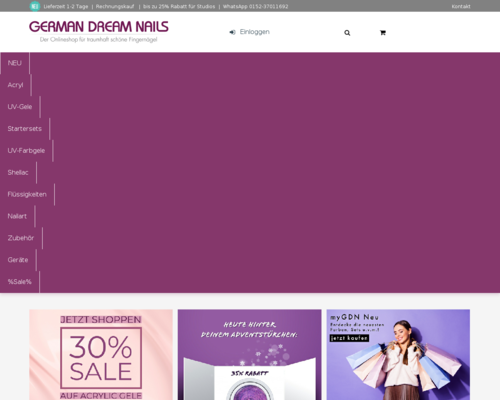Open the Acryl menu category
This screenshot has width=500, height=400.
pyautogui.click(x=16, y=85)
